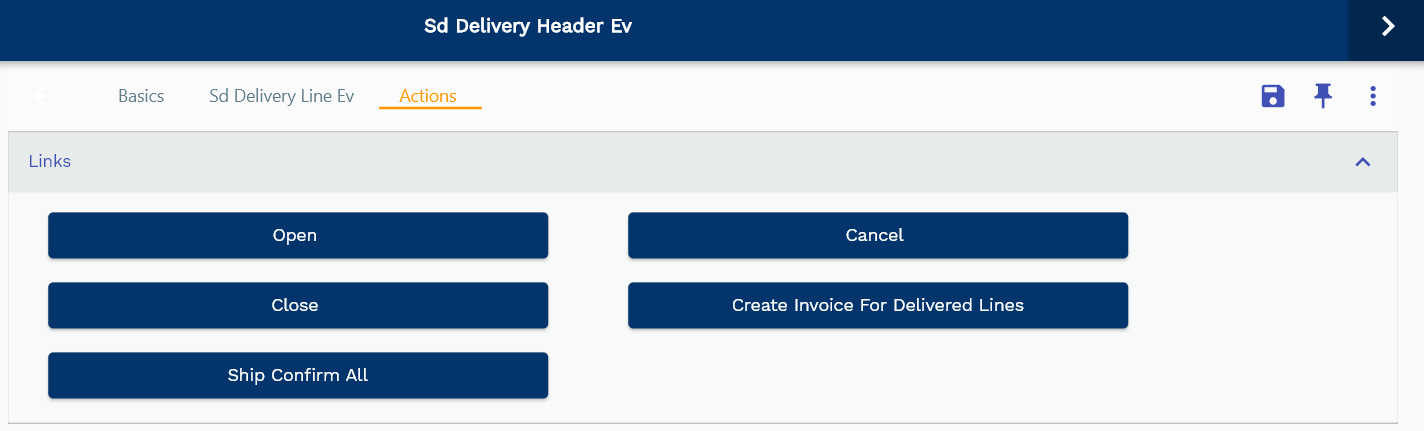This screenshot has width=1424, height=431.
Task: Go back using the white left arrow
Action: coord(44,96)
